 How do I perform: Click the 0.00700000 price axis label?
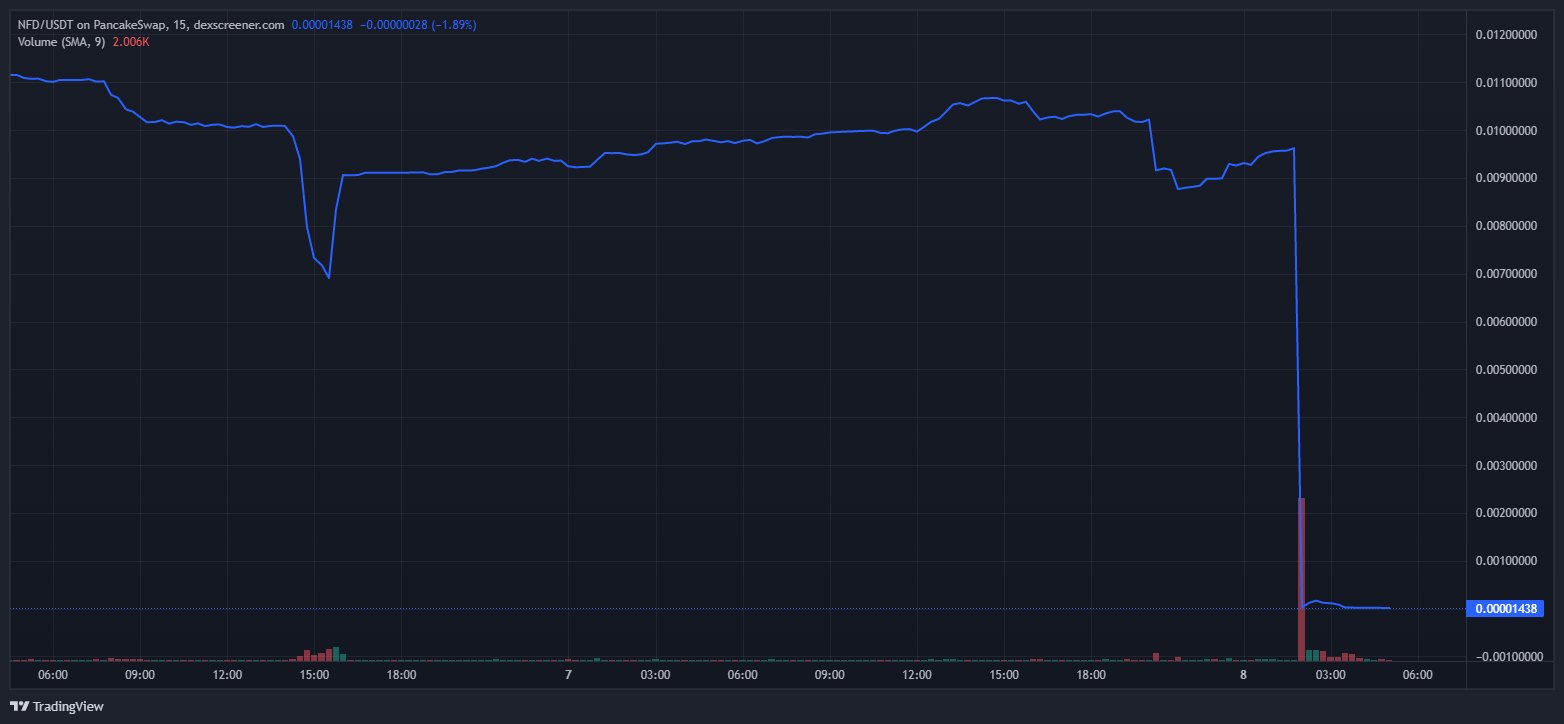[x=1506, y=274]
